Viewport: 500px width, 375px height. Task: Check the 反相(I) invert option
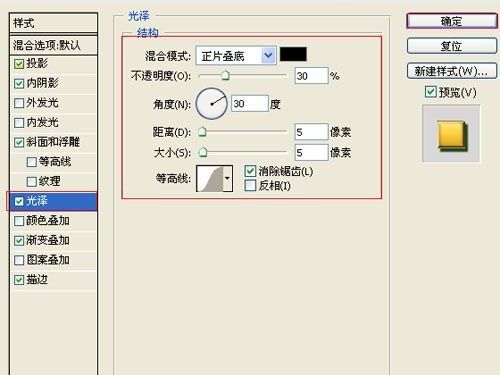coord(250,185)
